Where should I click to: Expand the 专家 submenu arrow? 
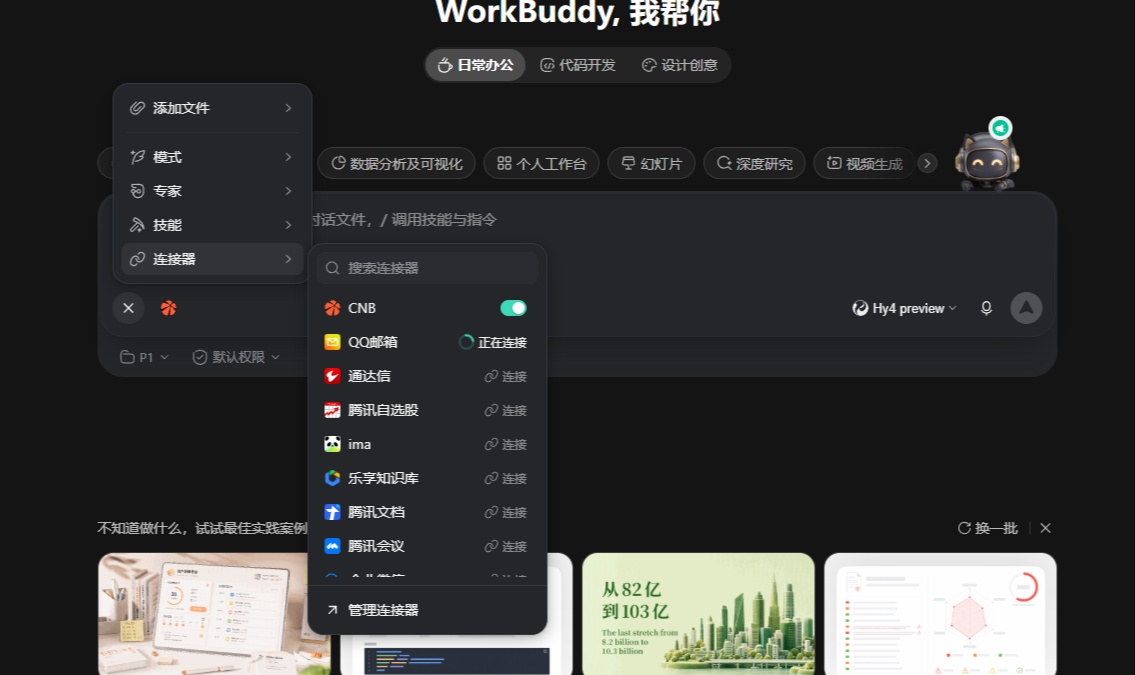pyautogui.click(x=288, y=191)
